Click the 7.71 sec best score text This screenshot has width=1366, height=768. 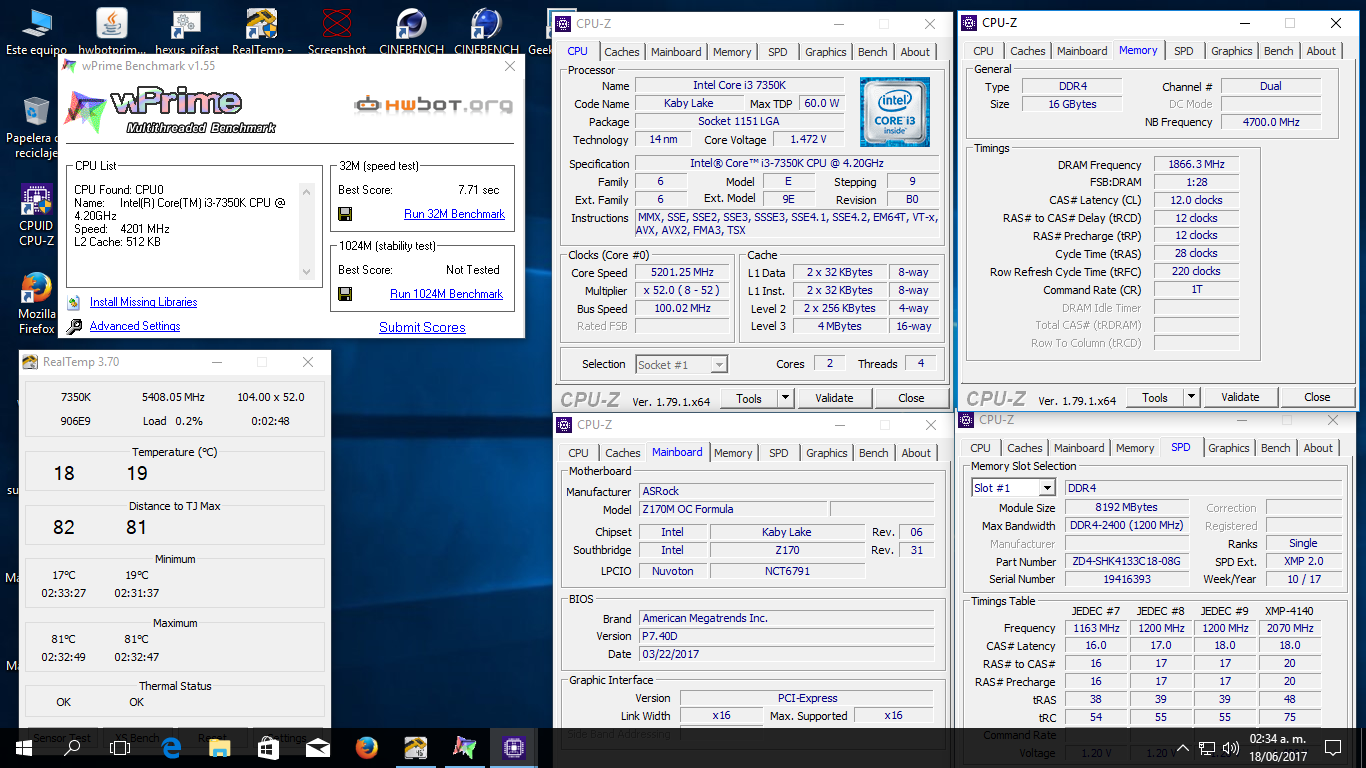click(478, 190)
